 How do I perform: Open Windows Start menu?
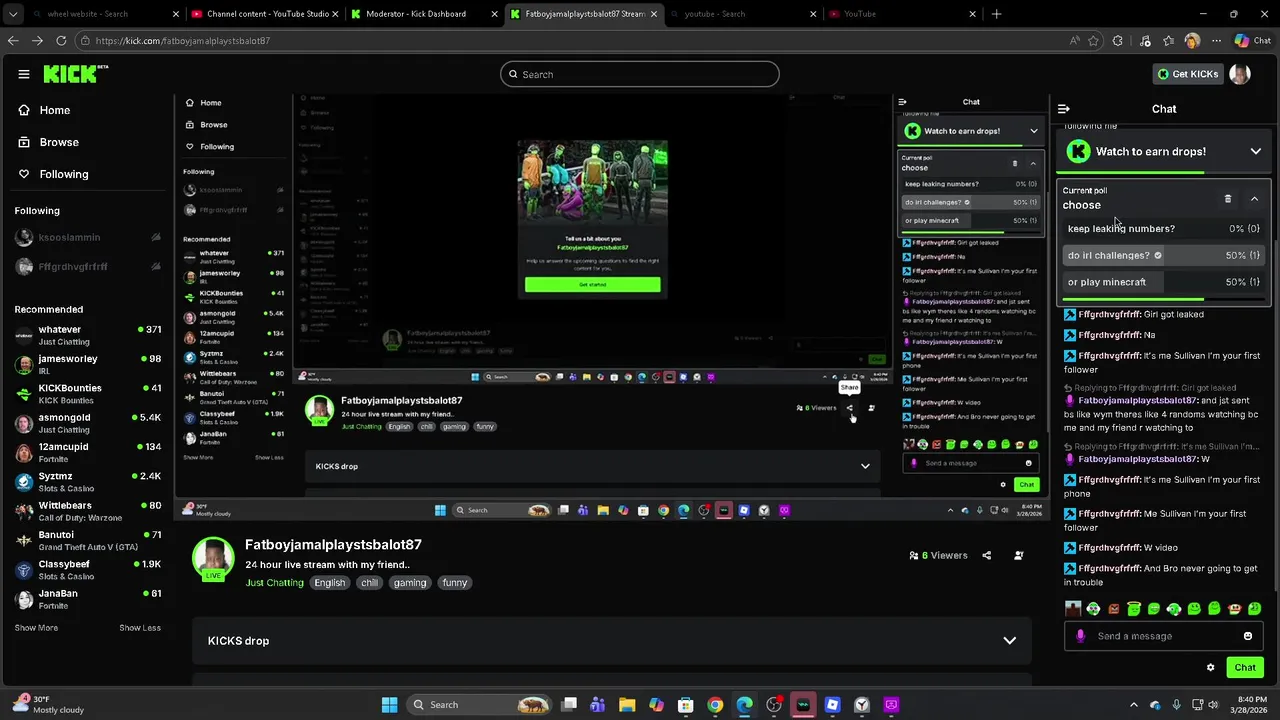tap(389, 705)
